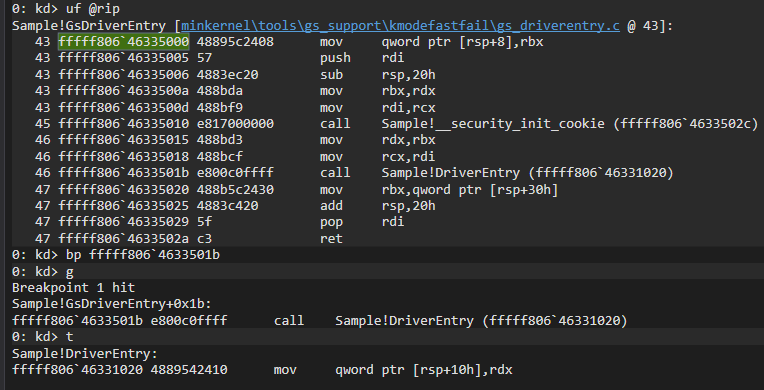This screenshot has width=764, height=390.
Task: Click 'mov qword ptr [rsp+8],rbx' operand text
Action: (462, 42)
